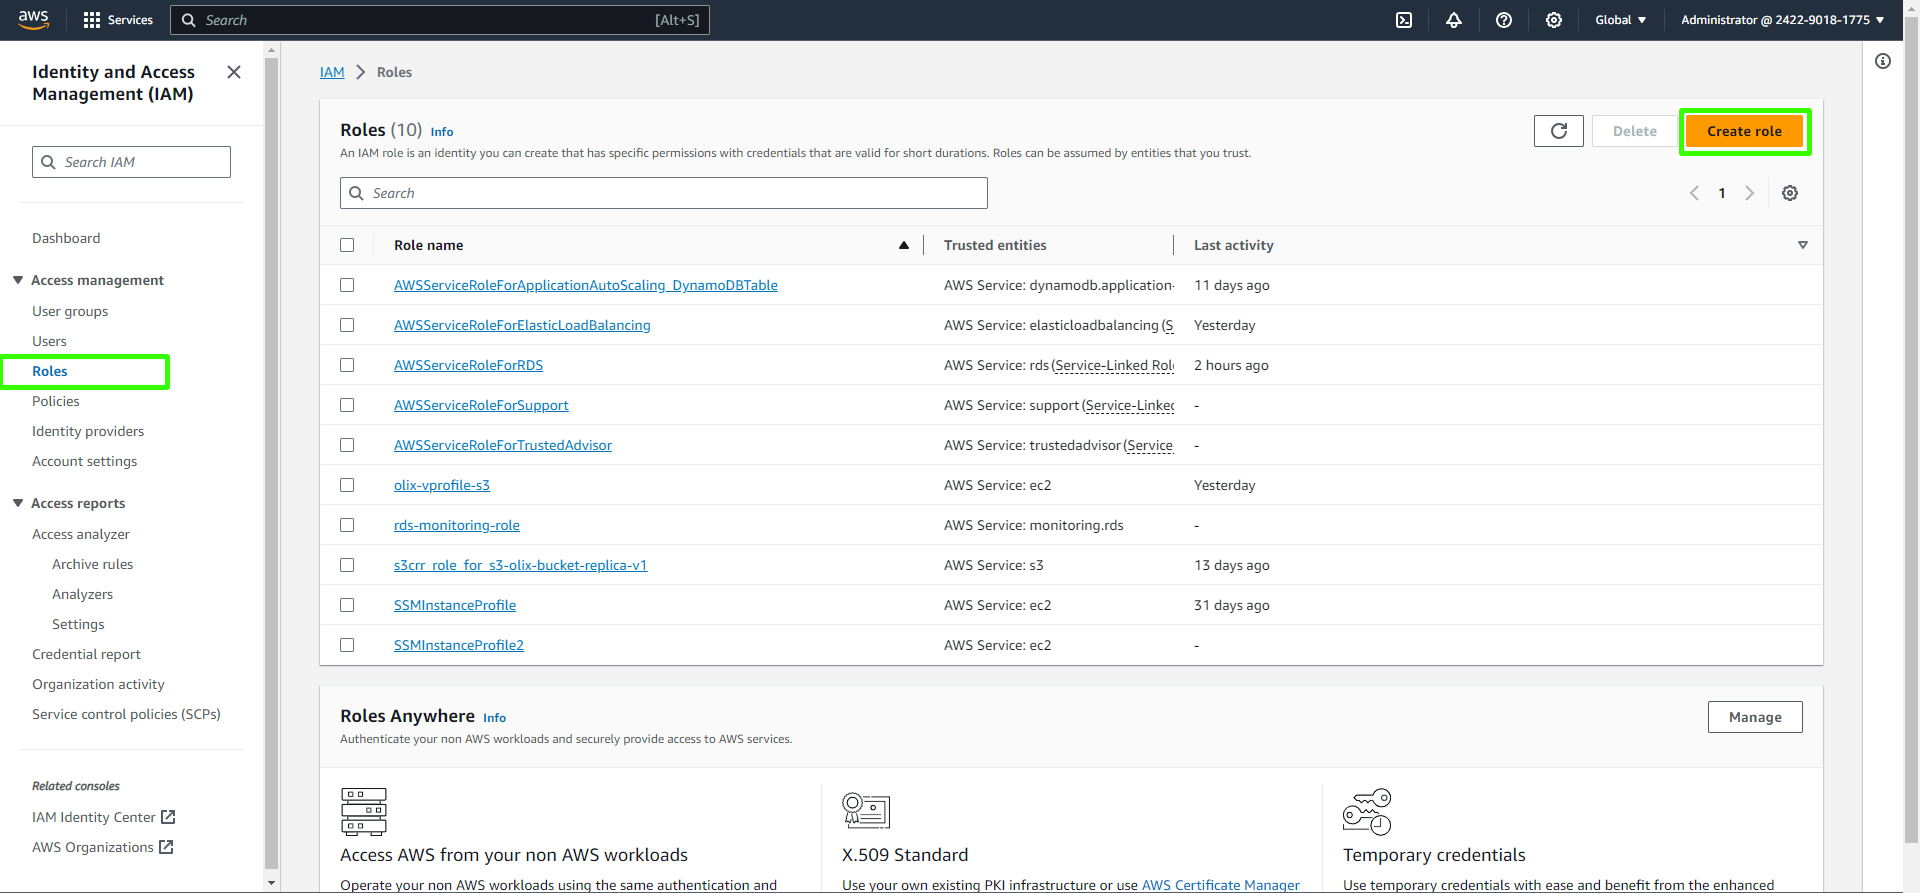Tick the AWSServiceRoleForSupport checkbox
The height and width of the screenshot is (893, 1920).
pos(347,405)
